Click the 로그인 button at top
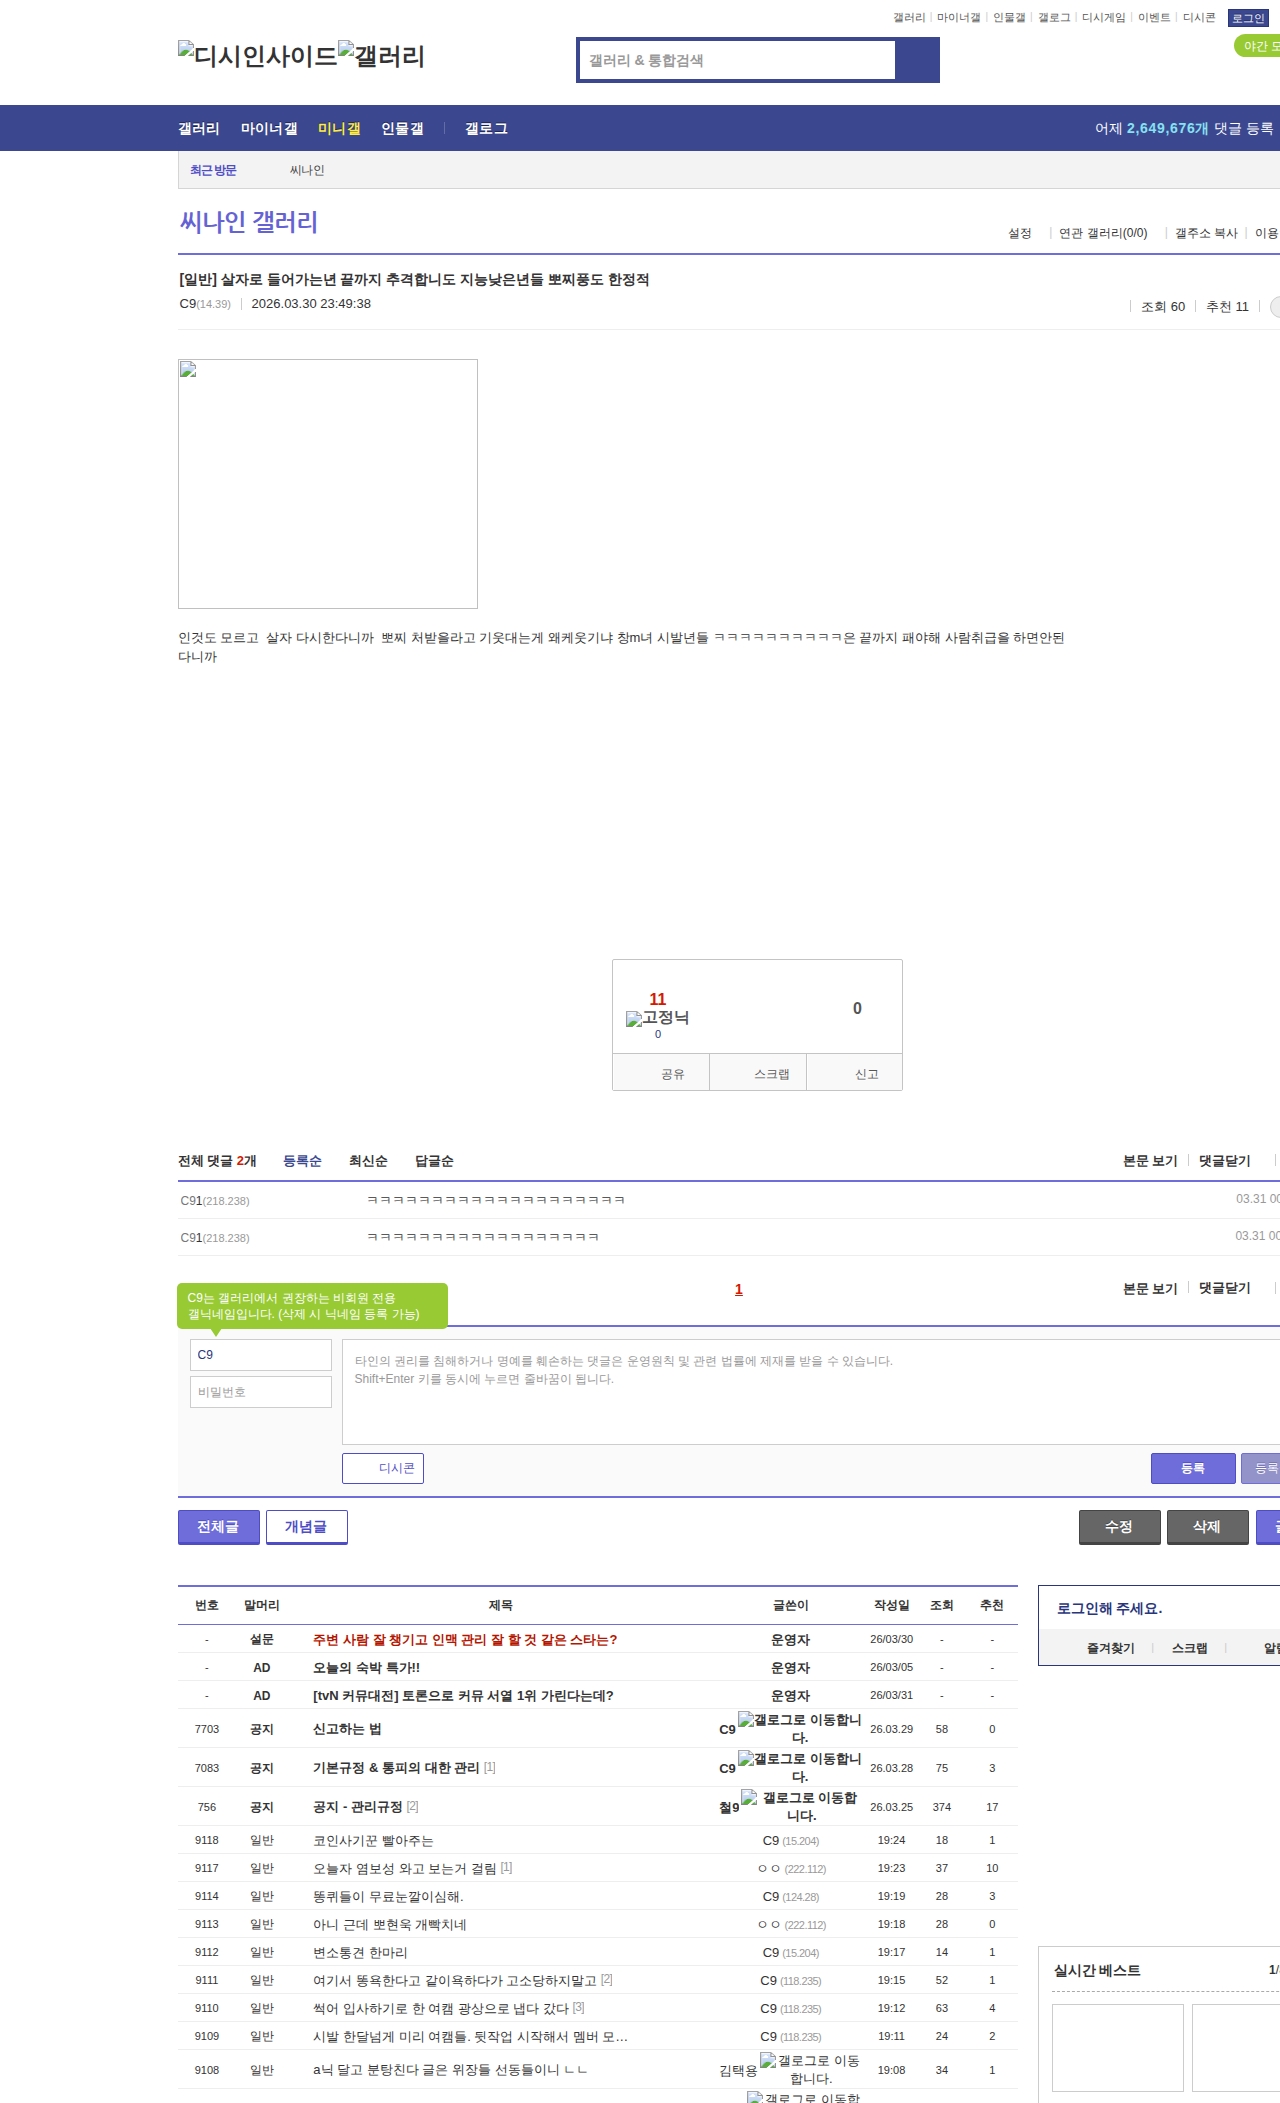 (x=1248, y=18)
